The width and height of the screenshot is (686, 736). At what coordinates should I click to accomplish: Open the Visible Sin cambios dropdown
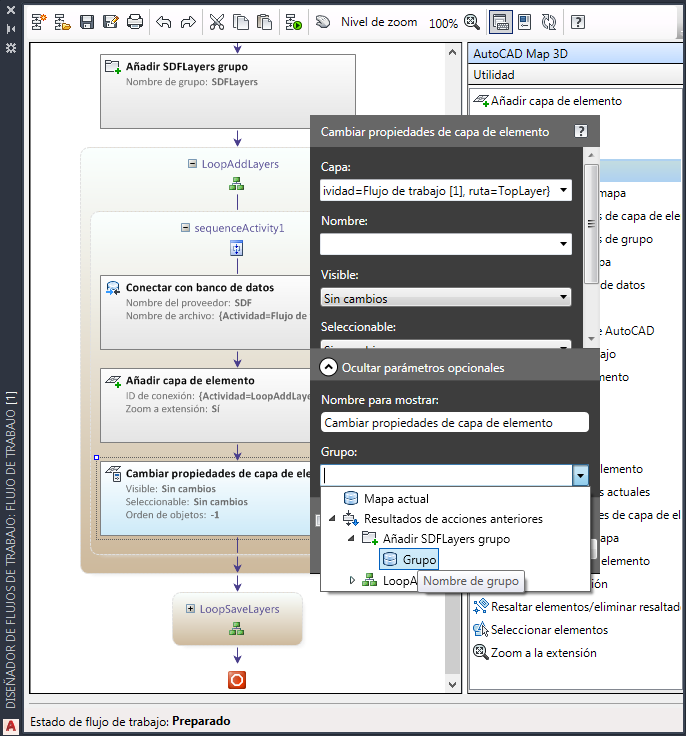(446, 298)
